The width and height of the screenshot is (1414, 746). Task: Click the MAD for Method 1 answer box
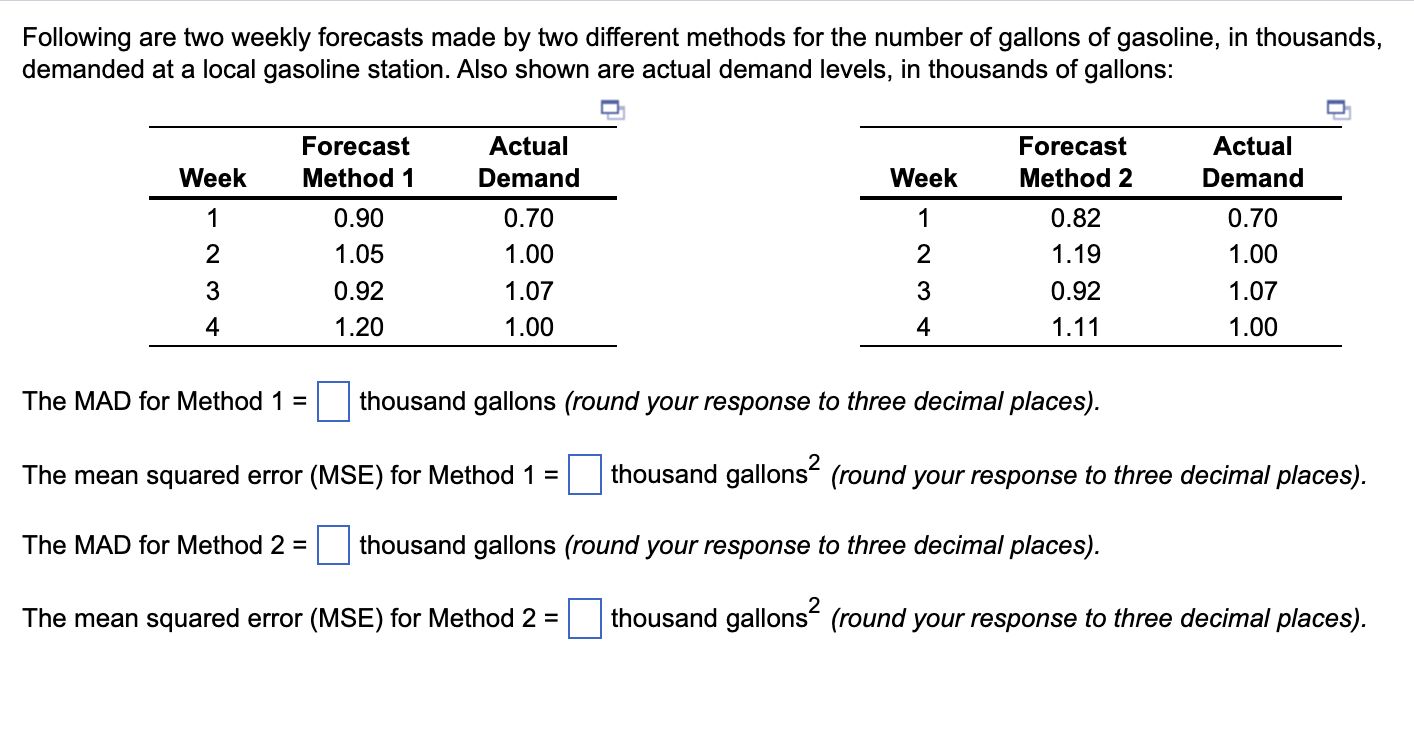[x=333, y=402]
